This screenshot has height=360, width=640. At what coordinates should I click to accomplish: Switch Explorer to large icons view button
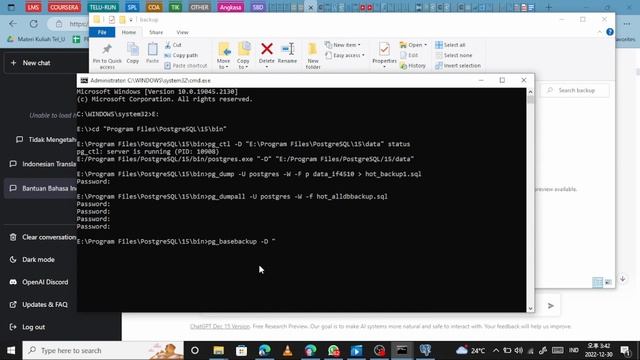(x=608, y=282)
